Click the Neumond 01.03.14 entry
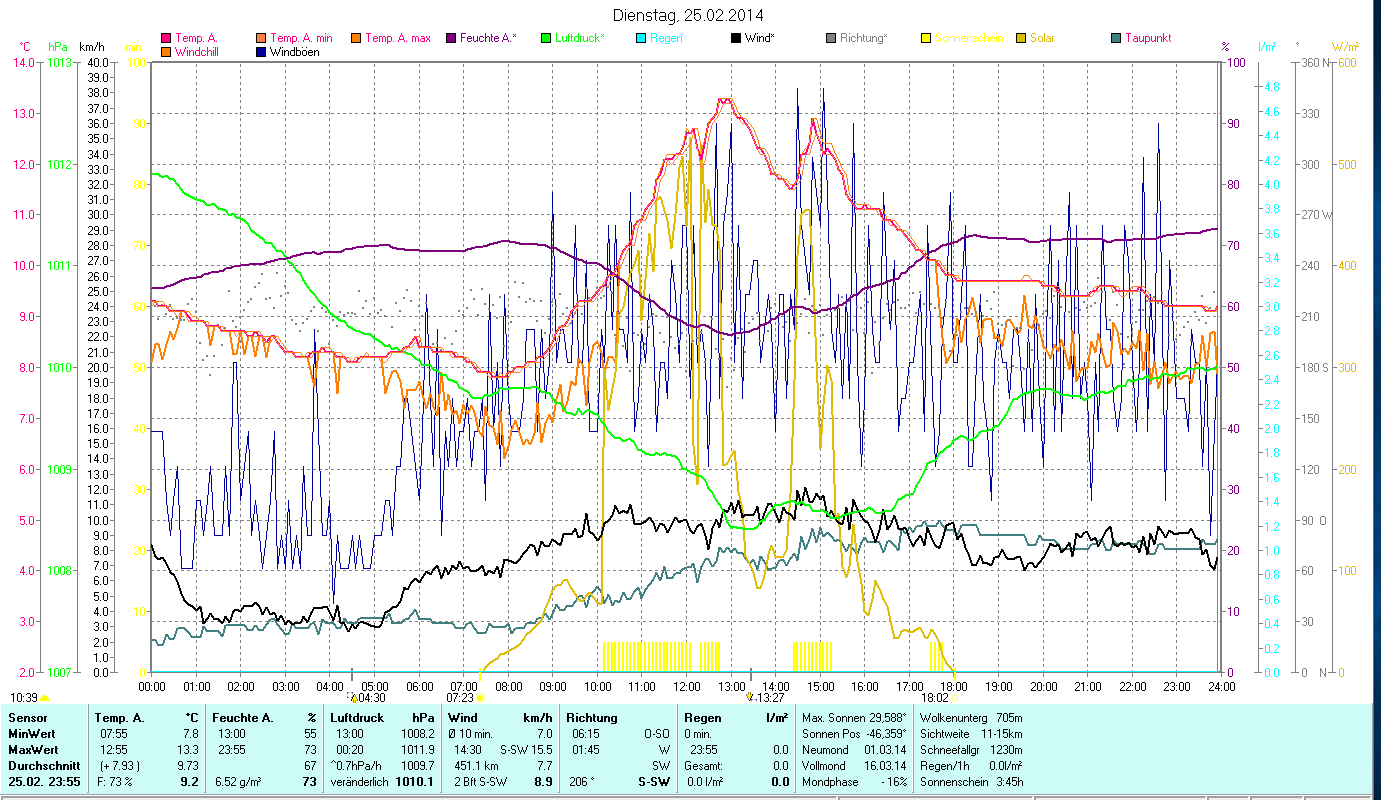Image resolution: width=1381 pixels, height=800 pixels. 853,750
